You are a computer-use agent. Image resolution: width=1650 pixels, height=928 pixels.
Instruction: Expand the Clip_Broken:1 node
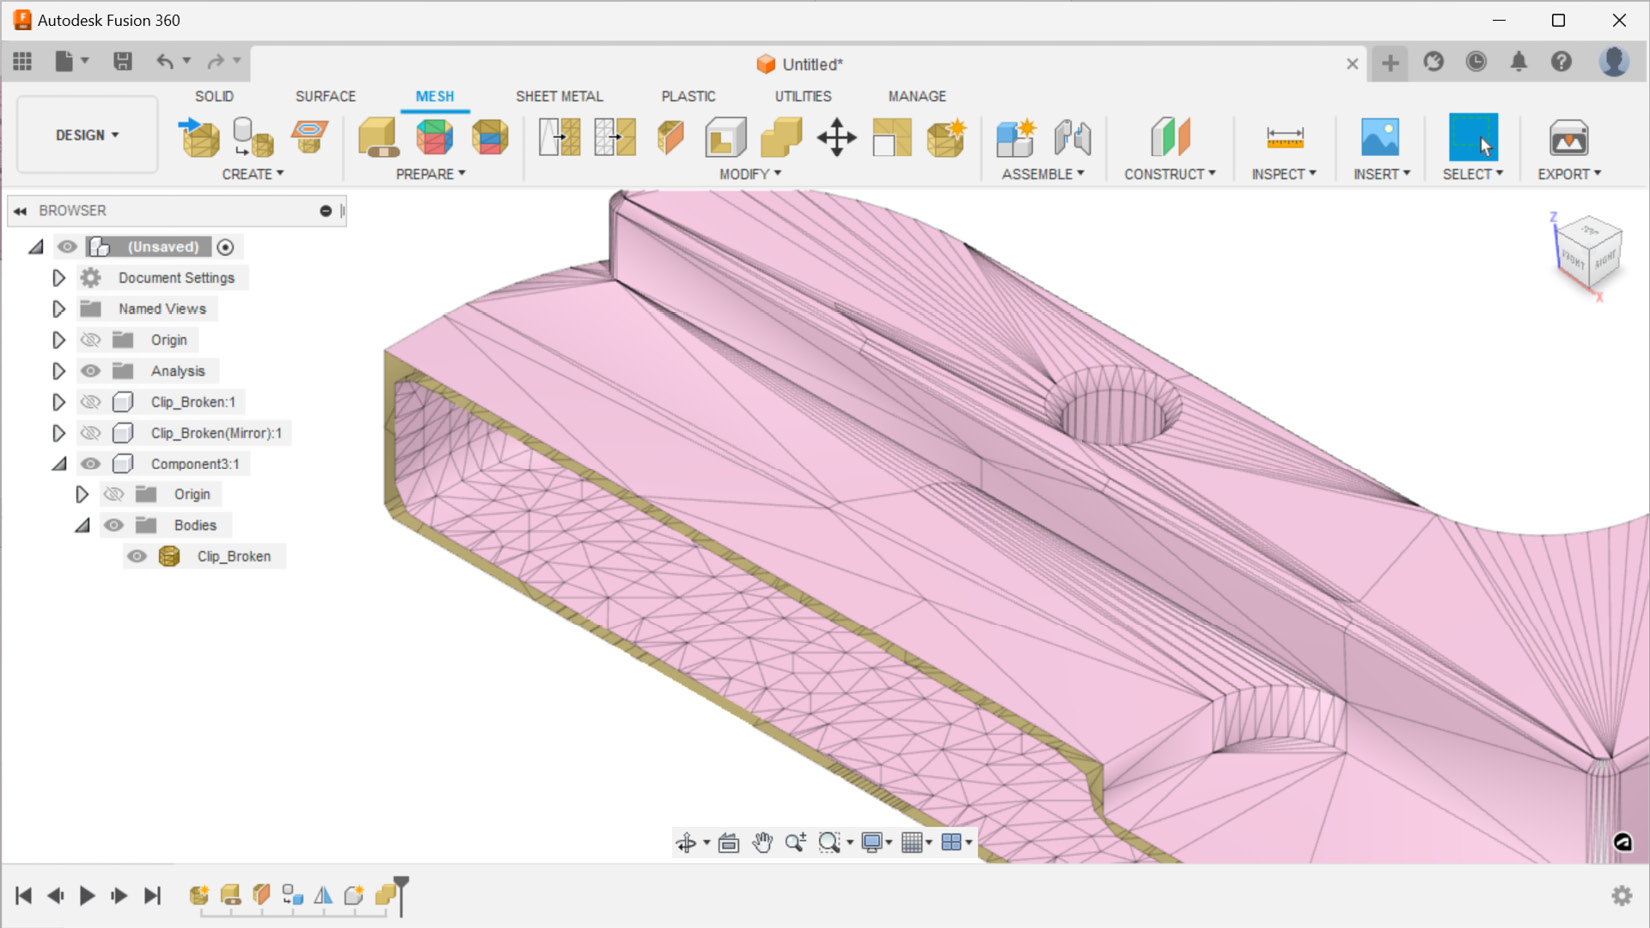(58, 402)
